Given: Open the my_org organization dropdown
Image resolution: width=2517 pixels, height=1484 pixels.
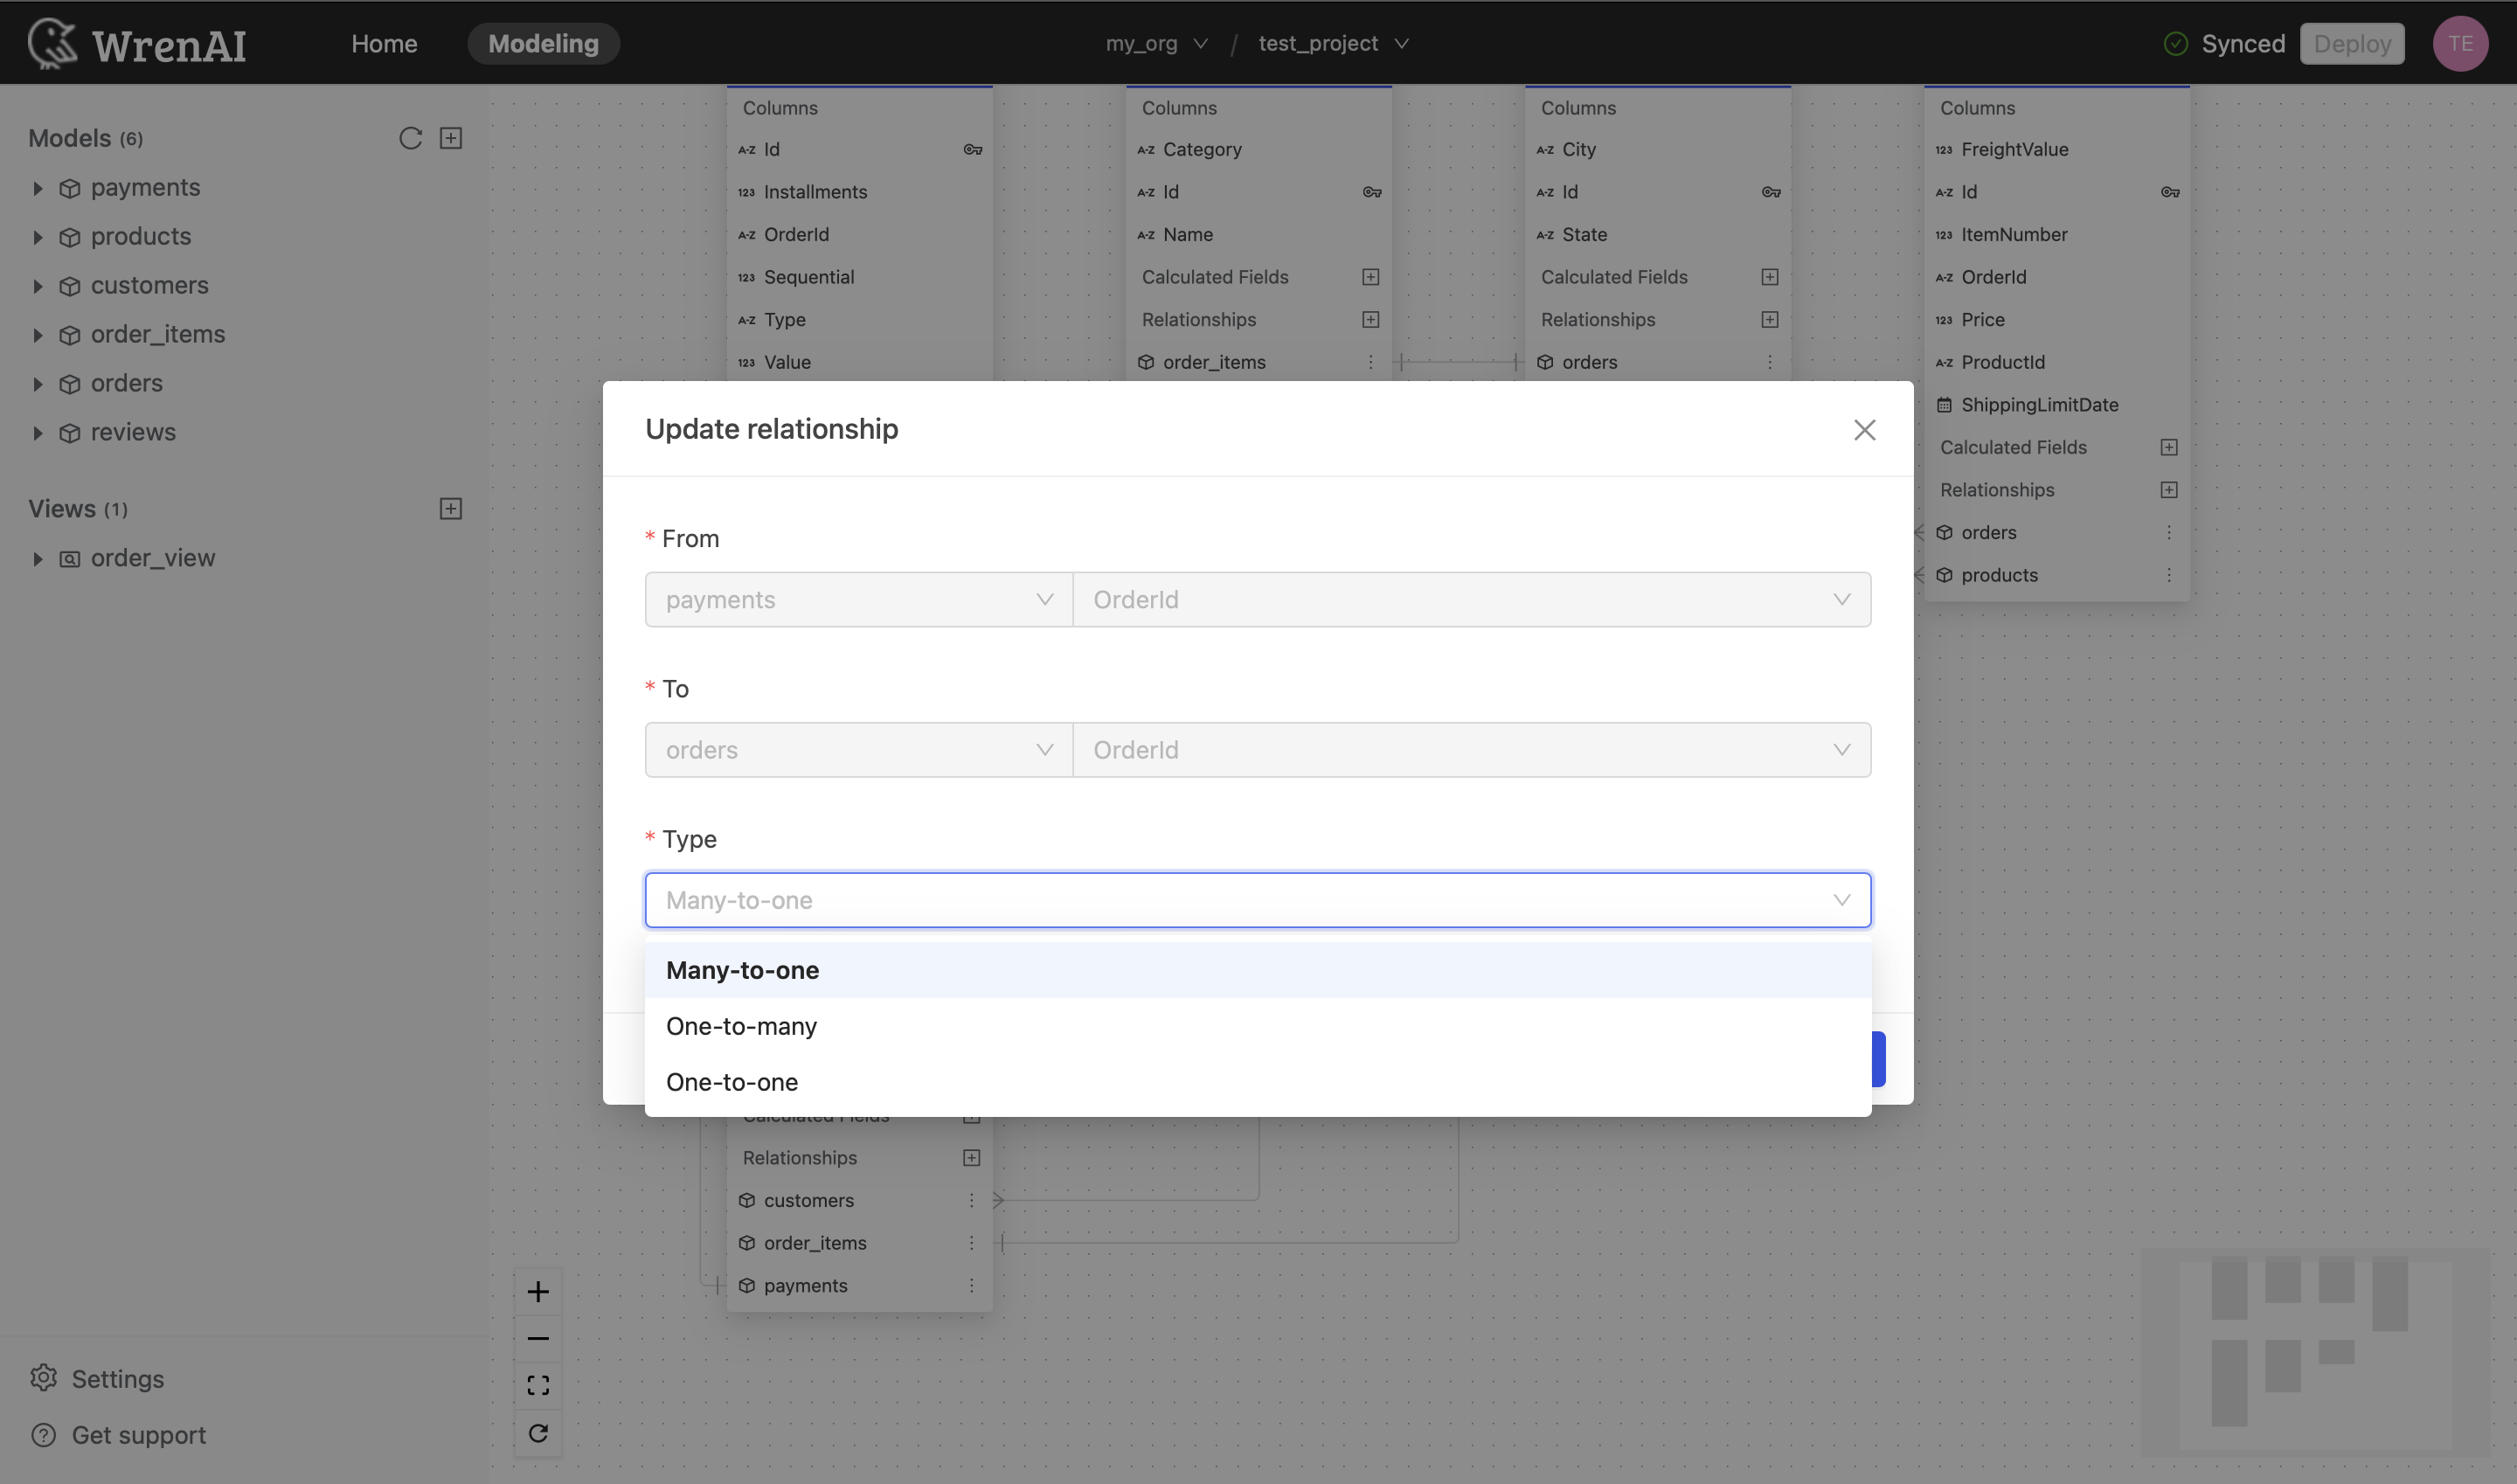Looking at the screenshot, I should click(1157, 44).
